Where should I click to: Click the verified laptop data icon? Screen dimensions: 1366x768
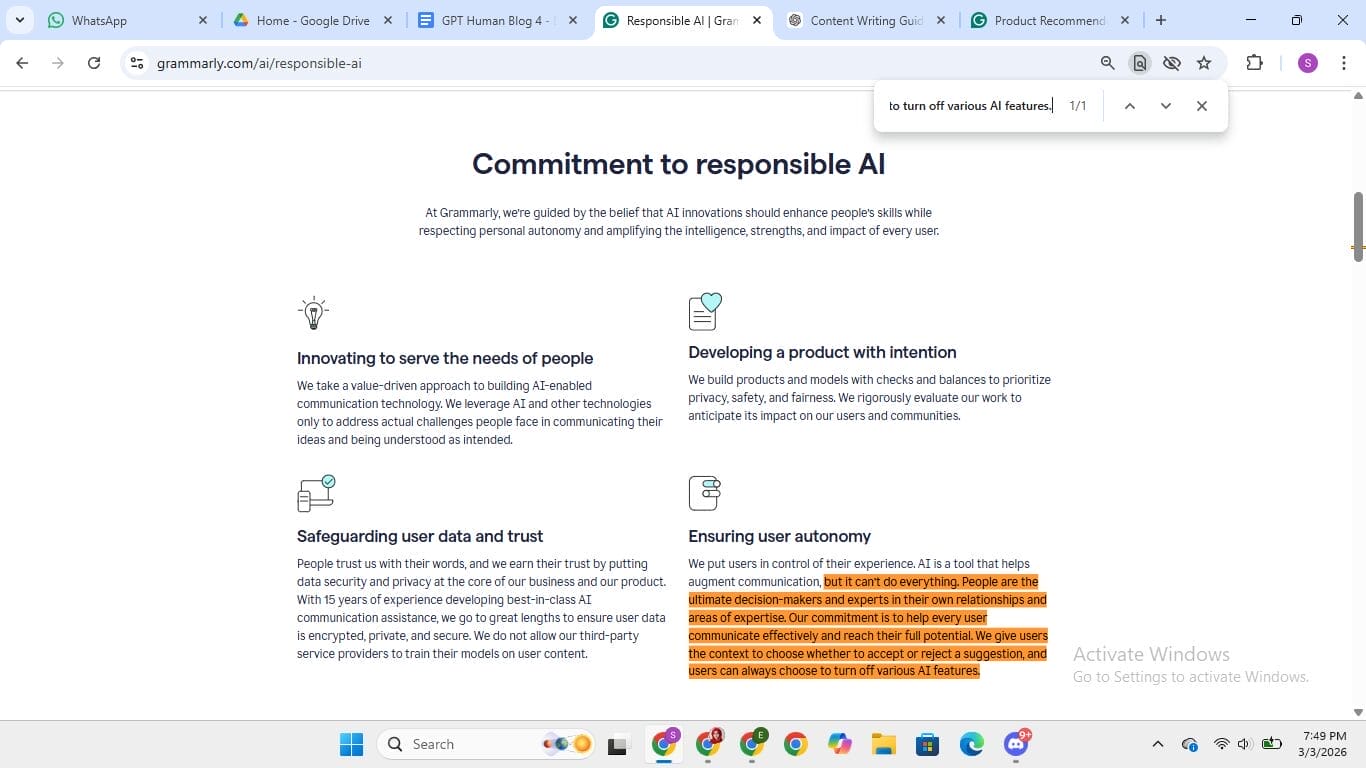[316, 494]
